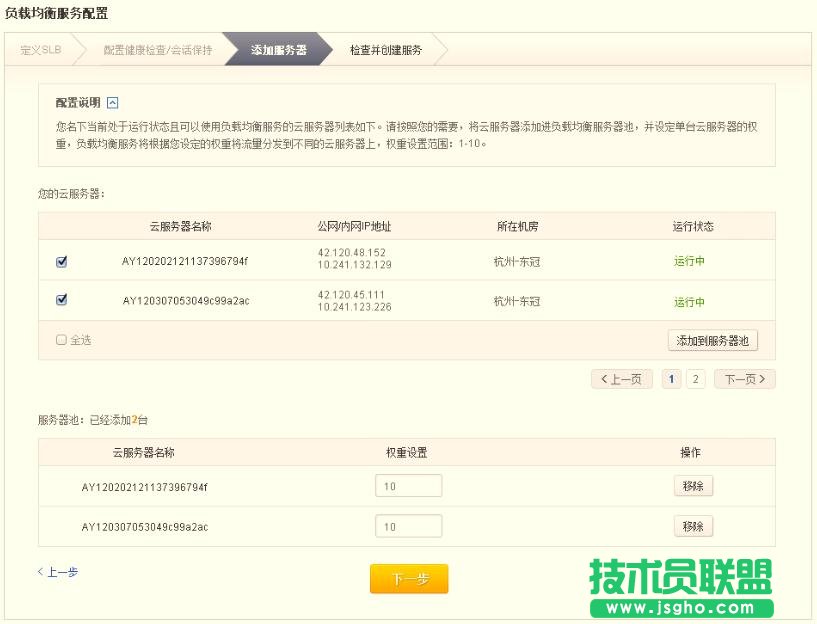Uncheck server AY120307053049c99a2ac checkbox
This screenshot has height=624, width=817.
(x=62, y=299)
